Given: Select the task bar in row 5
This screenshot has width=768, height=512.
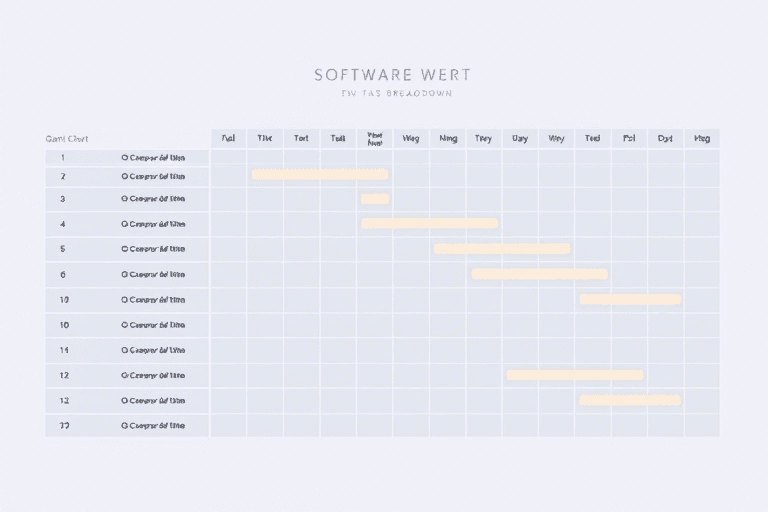Looking at the screenshot, I should click(x=501, y=249).
